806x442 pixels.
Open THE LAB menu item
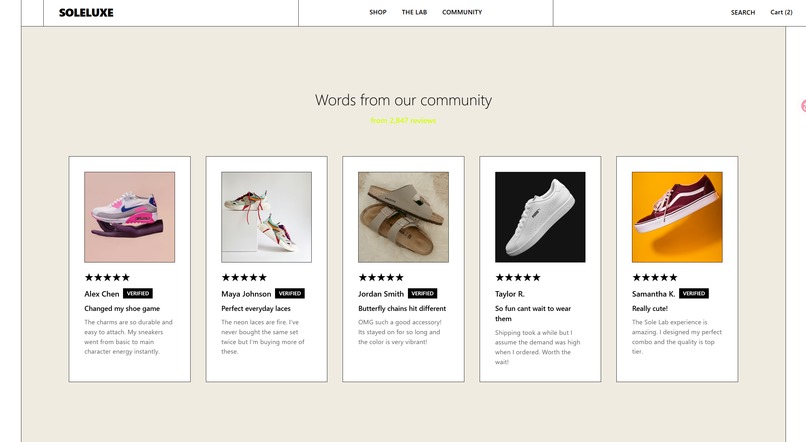414,12
